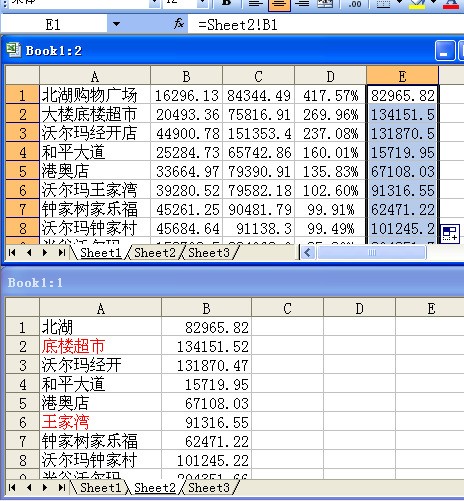
Task: Click the Select All corner in Book1:1
Action: (x=23, y=307)
